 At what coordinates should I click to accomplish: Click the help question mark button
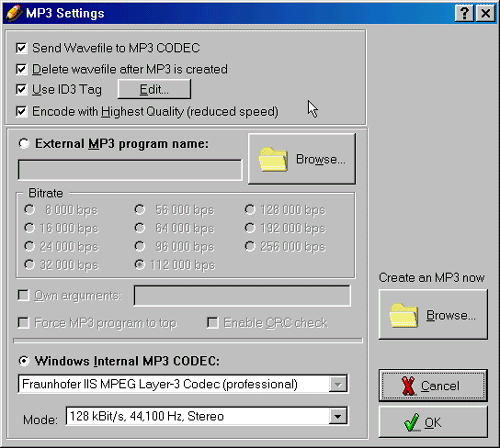point(464,13)
